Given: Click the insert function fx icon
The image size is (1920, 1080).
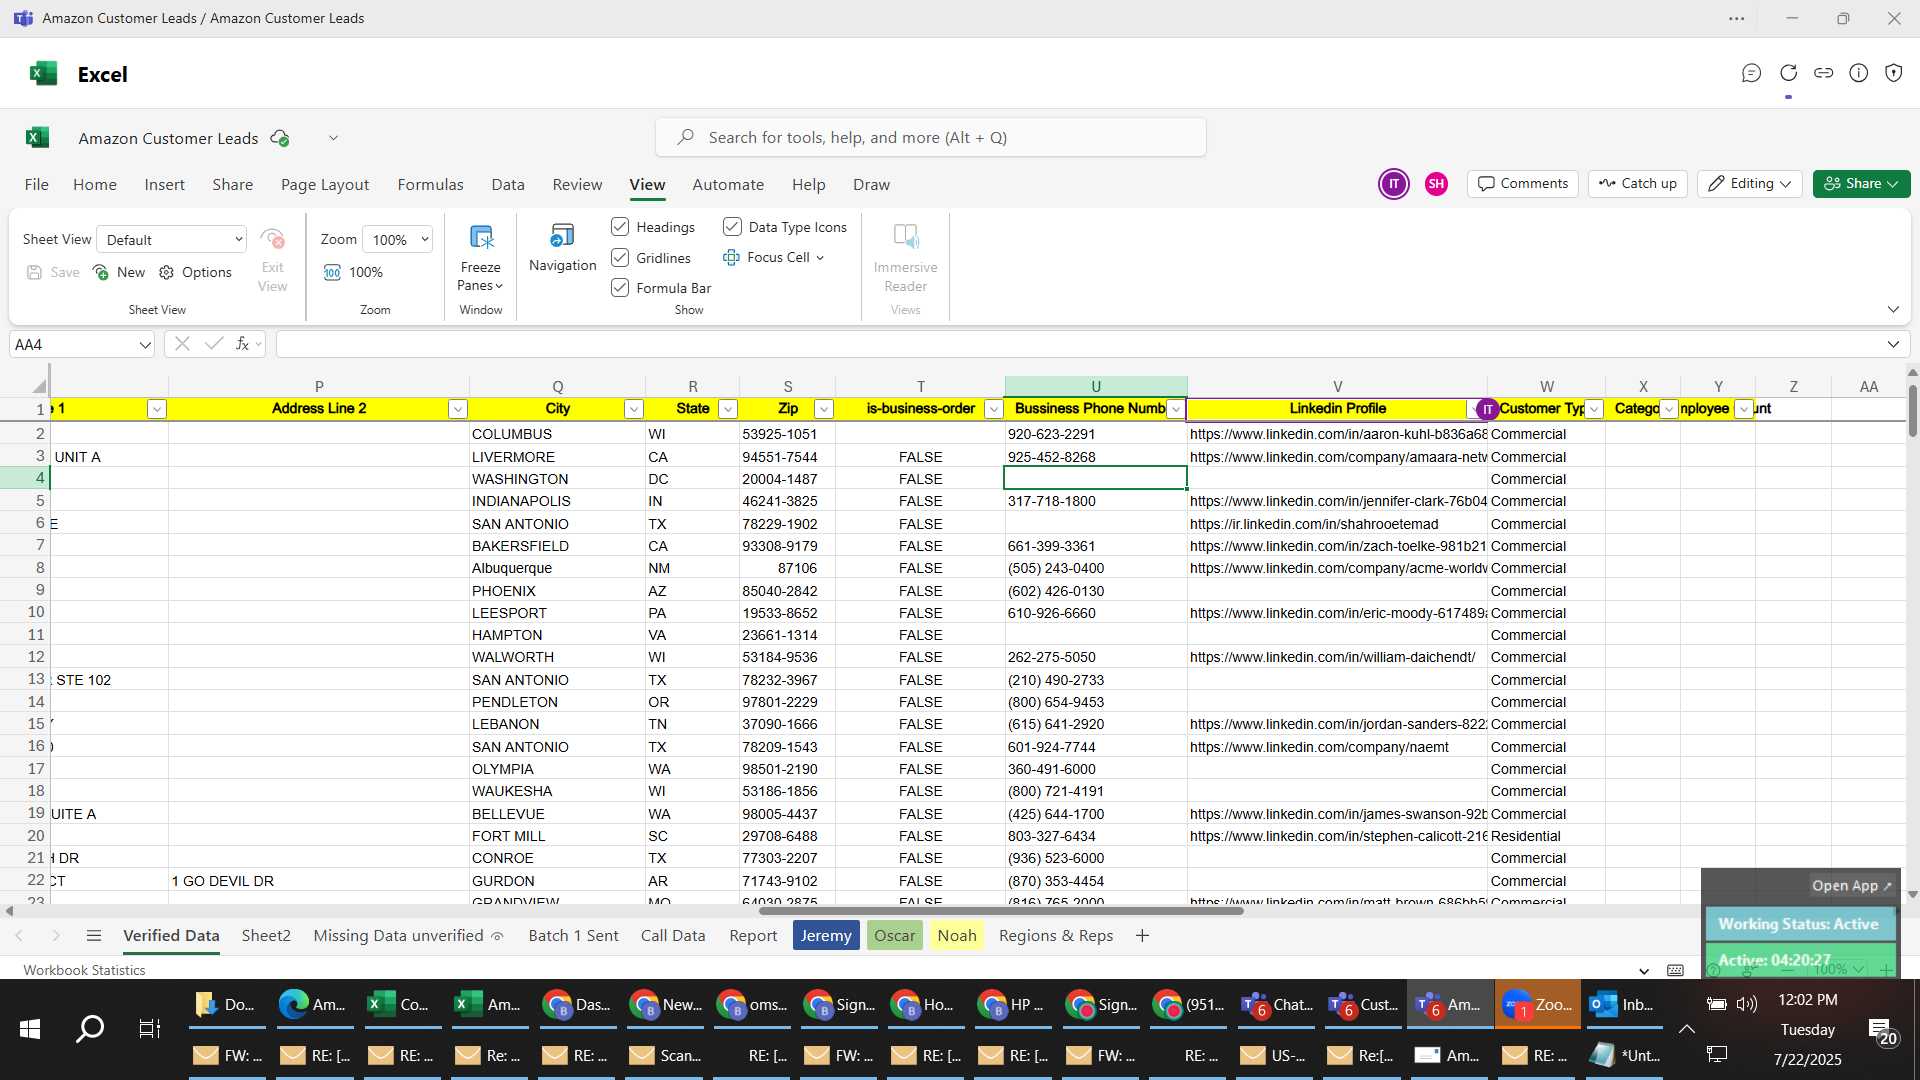Looking at the screenshot, I should point(242,344).
